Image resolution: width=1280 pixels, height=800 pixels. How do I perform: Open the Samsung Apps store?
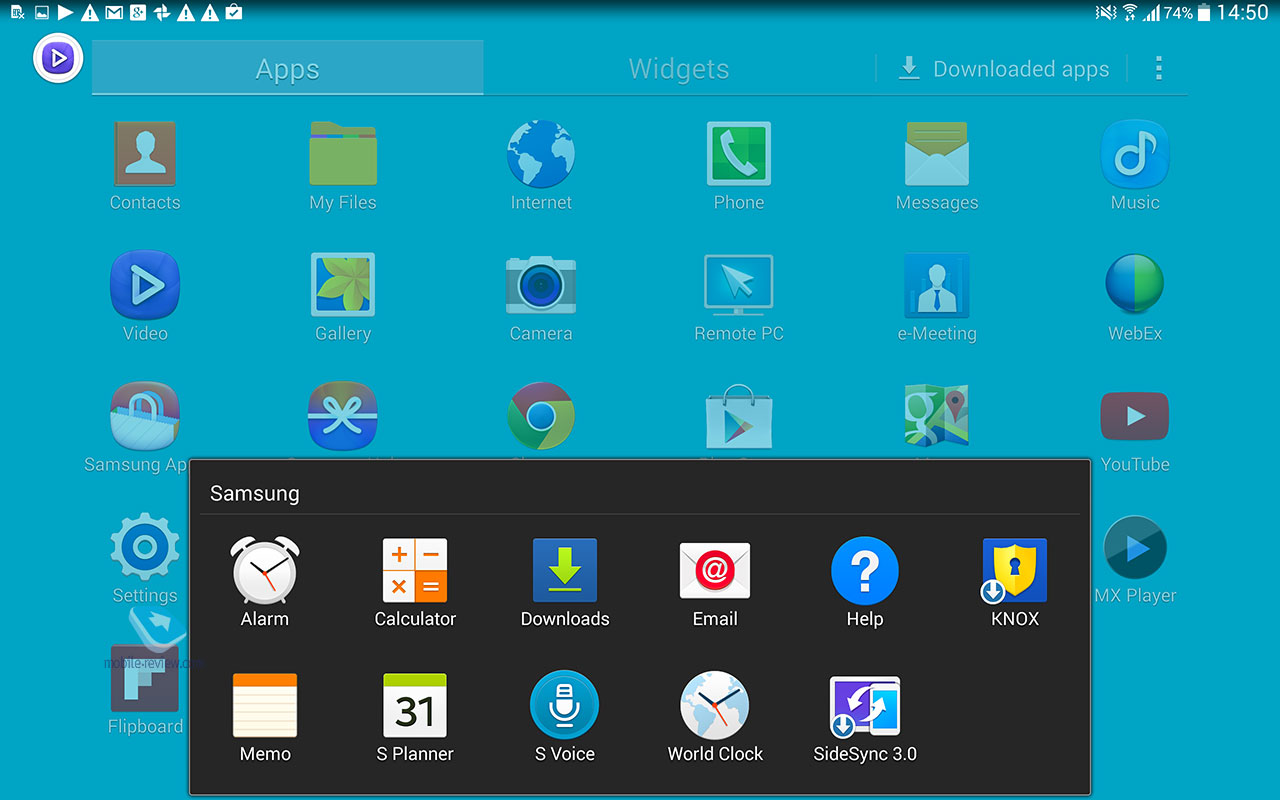click(x=145, y=416)
